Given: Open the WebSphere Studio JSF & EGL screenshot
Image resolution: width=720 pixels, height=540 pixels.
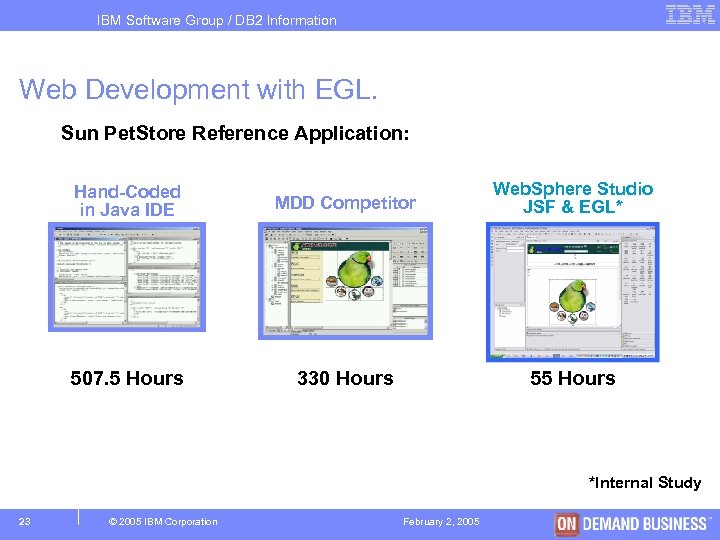Looking at the screenshot, I should 573,292.
